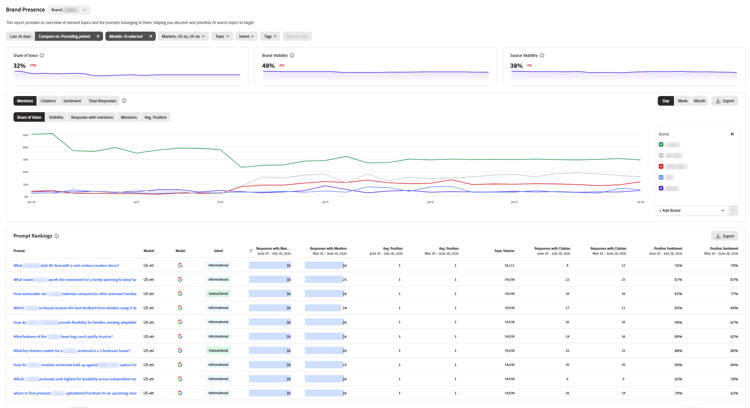This screenshot has height=408, width=750.
Task: Click info icon next to Prompt Rankings heading
Action: pos(57,236)
